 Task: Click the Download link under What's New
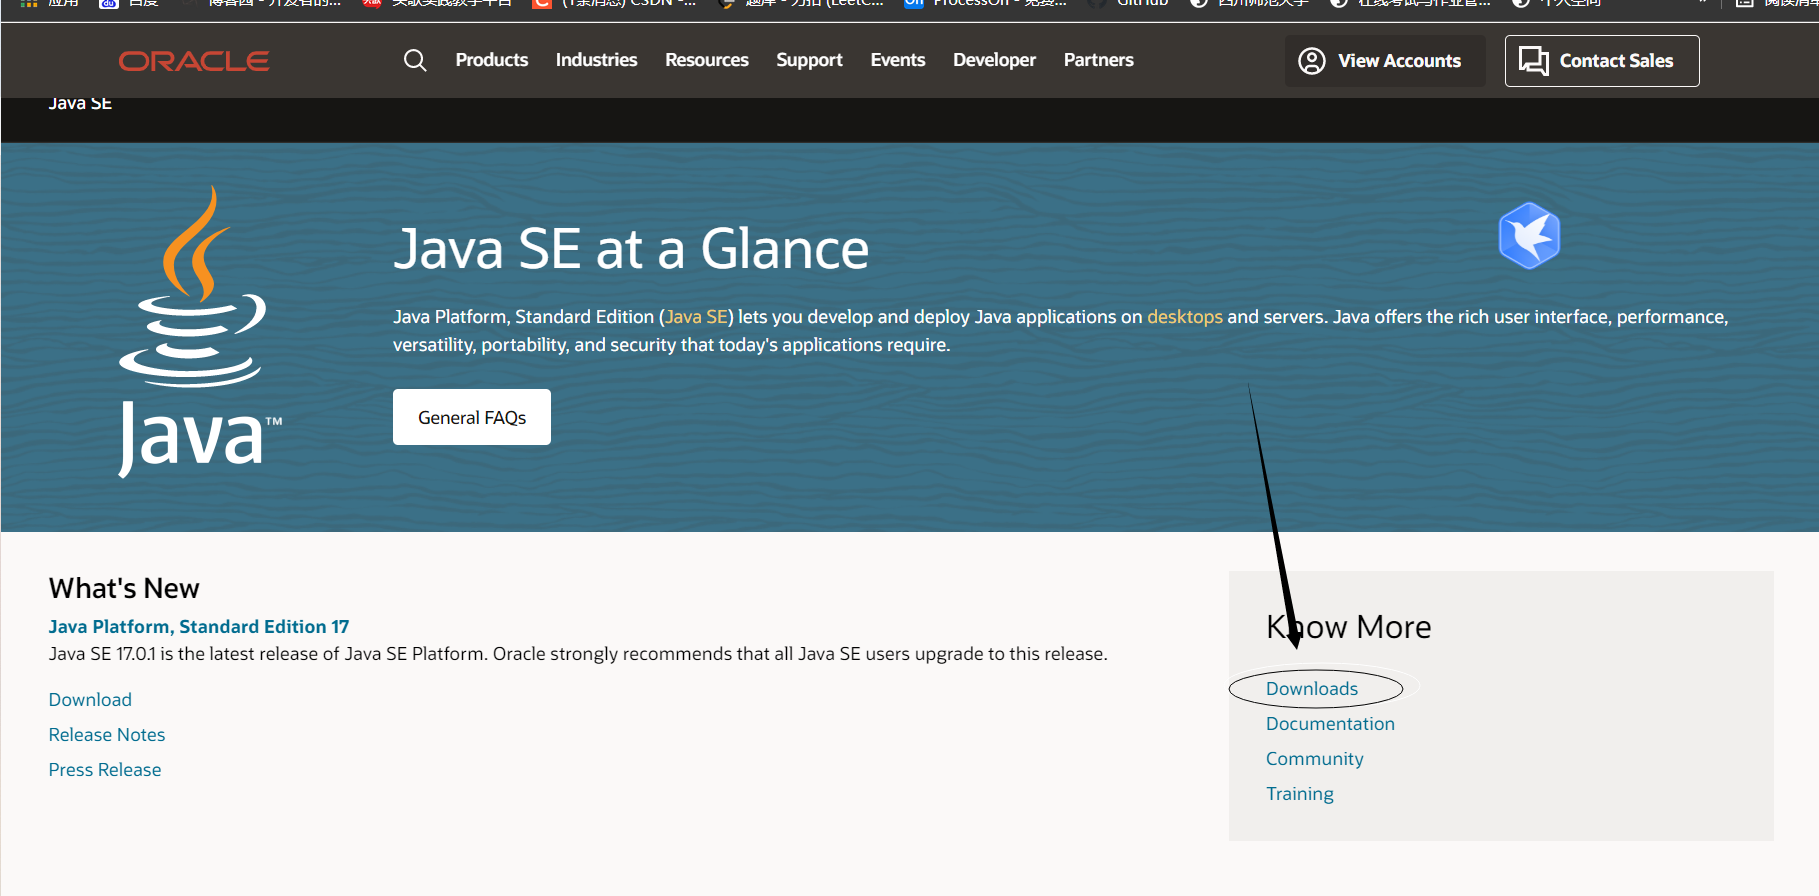pos(90,700)
